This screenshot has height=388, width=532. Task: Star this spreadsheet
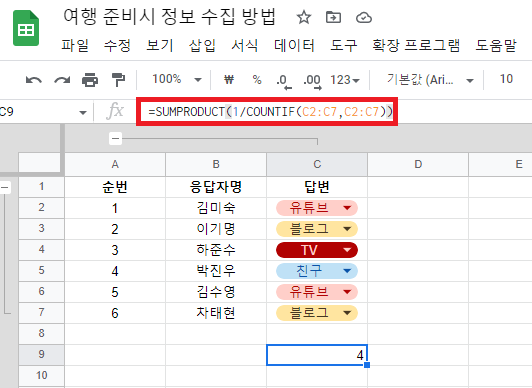pyautogui.click(x=304, y=17)
